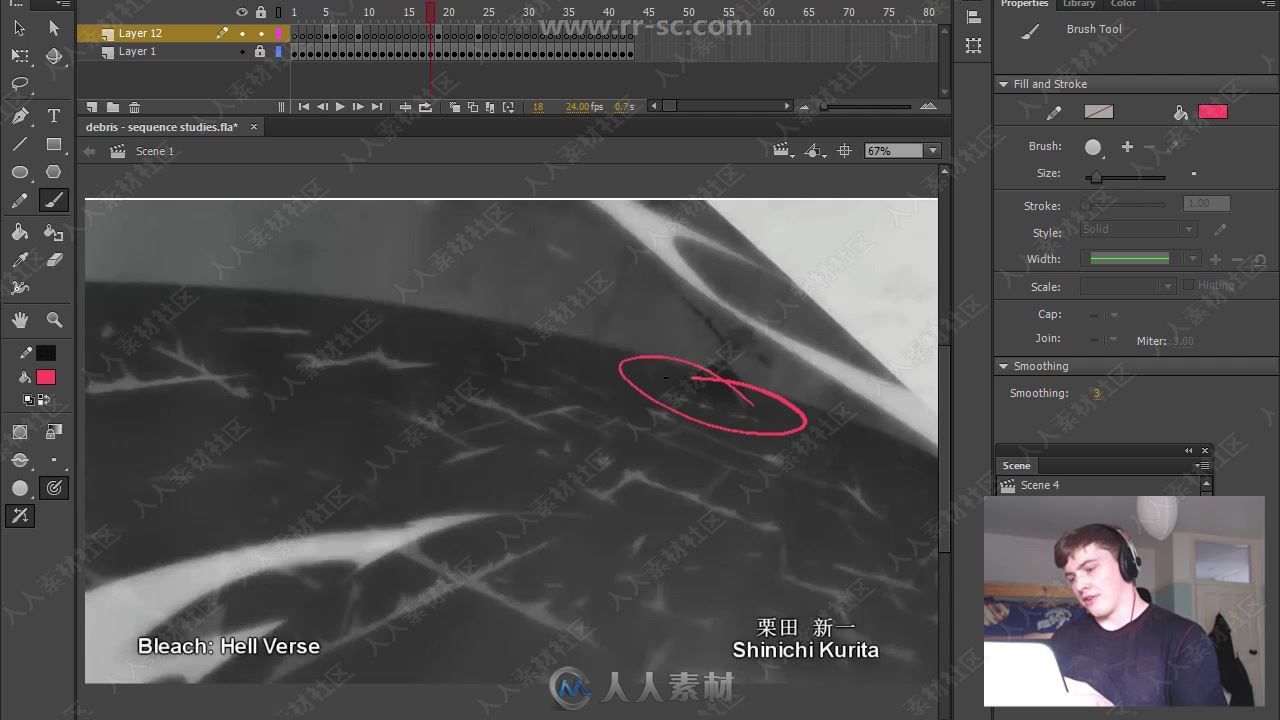Click the new layer icon
1280x720 pixels.
coord(92,107)
